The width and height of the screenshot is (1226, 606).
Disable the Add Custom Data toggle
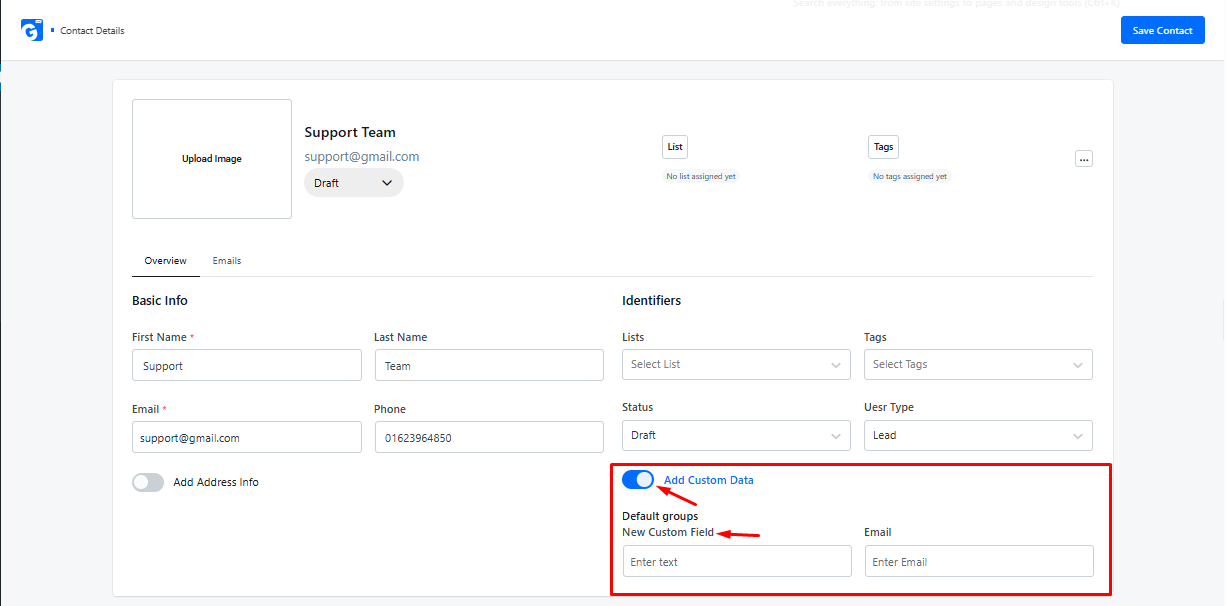point(638,480)
